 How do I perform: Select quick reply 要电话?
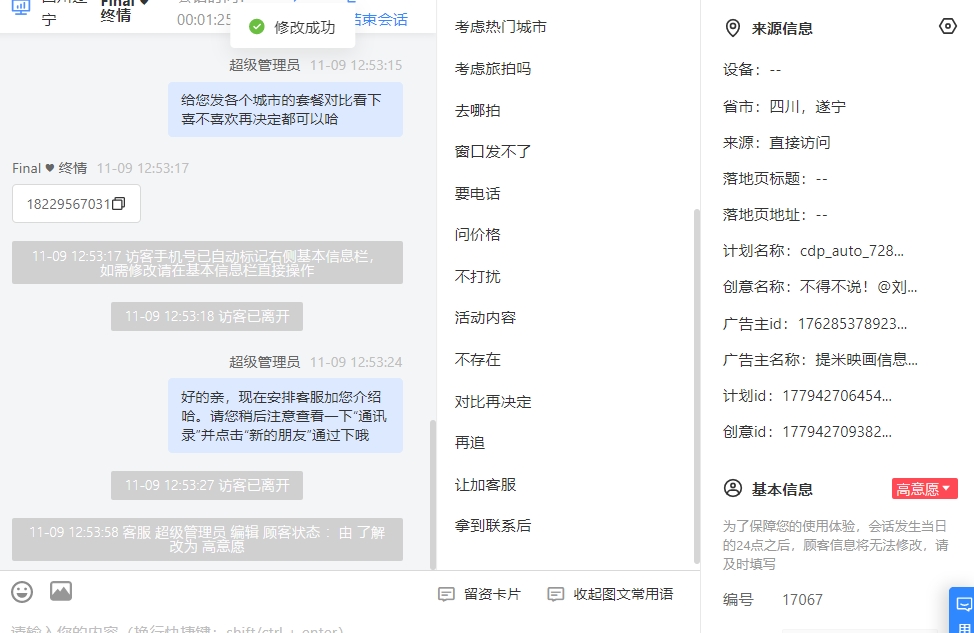pos(478,193)
